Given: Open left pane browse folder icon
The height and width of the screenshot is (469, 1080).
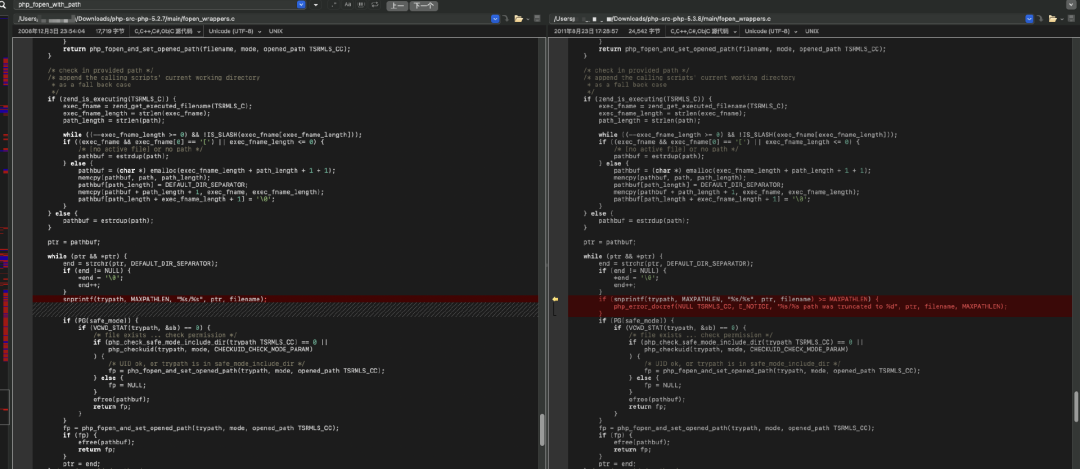Looking at the screenshot, I should coord(519,19).
